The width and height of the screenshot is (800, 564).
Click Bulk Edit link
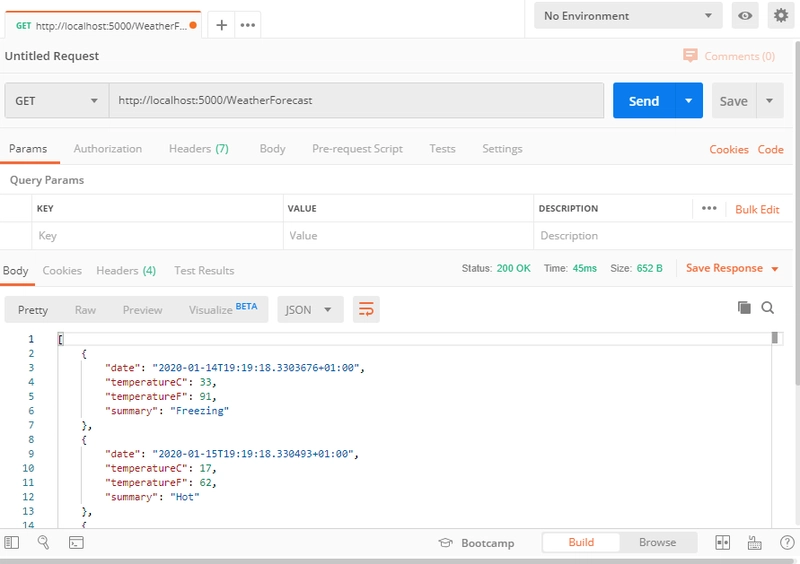tap(757, 209)
